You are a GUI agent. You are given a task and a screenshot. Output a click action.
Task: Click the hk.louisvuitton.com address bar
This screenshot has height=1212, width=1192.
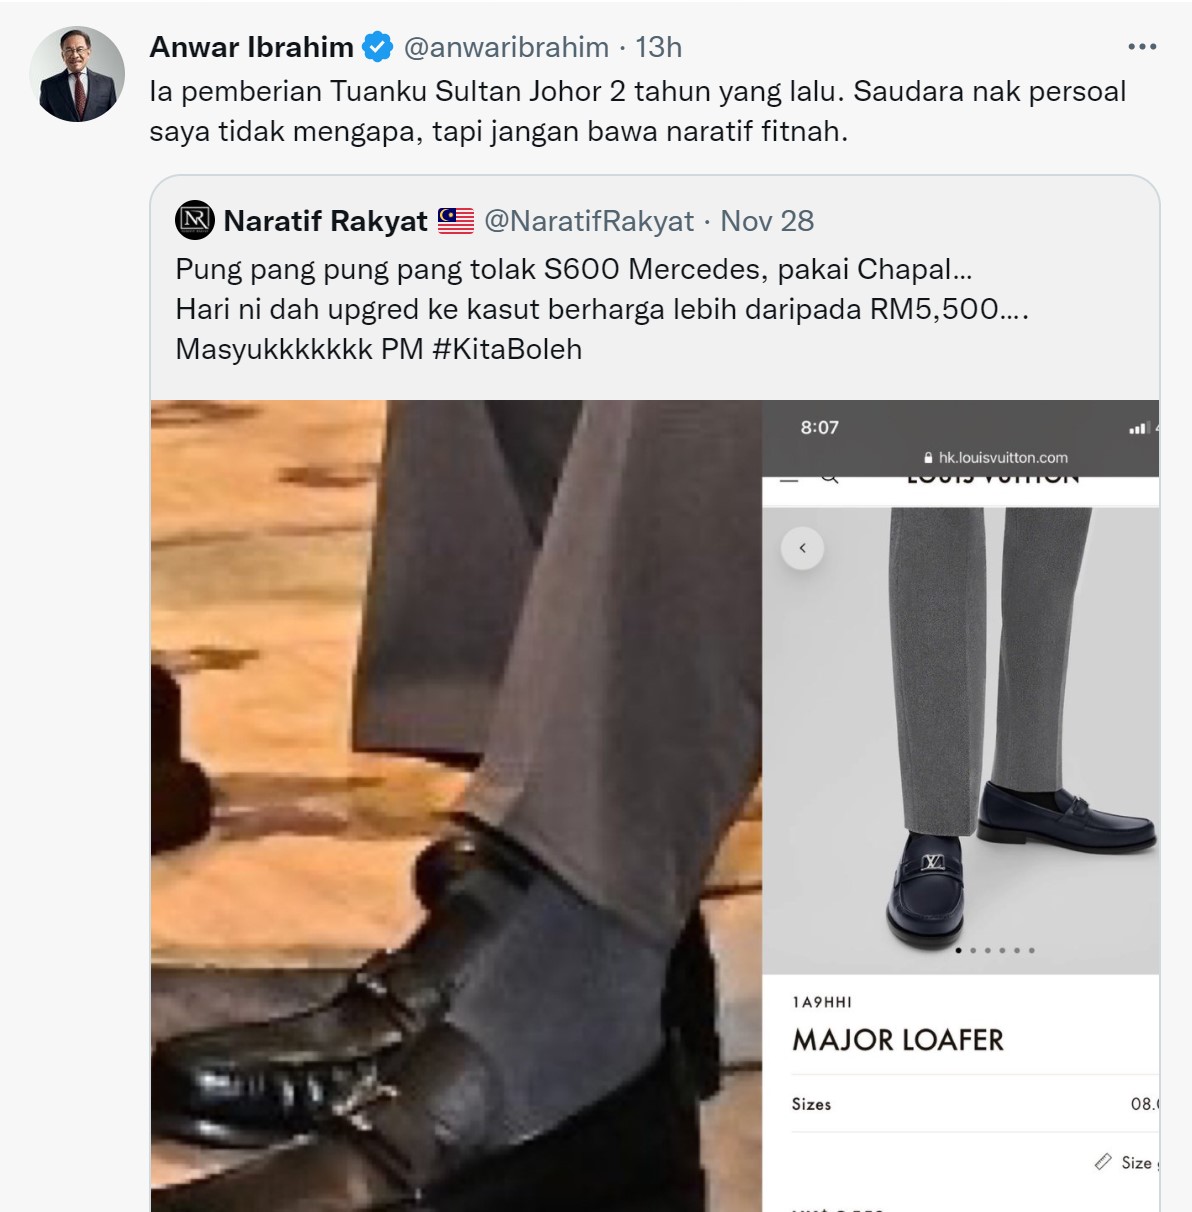(x=1003, y=458)
